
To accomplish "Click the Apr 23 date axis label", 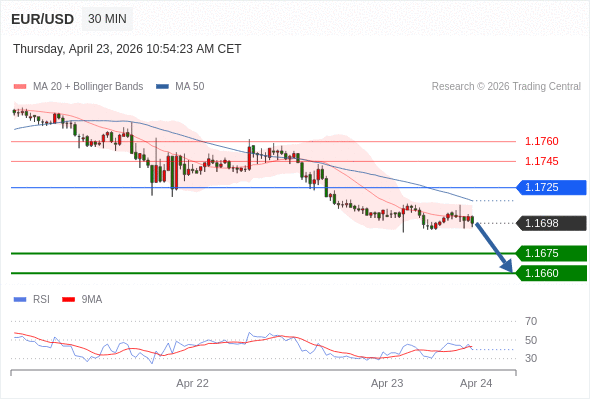I will pyautogui.click(x=387, y=383).
